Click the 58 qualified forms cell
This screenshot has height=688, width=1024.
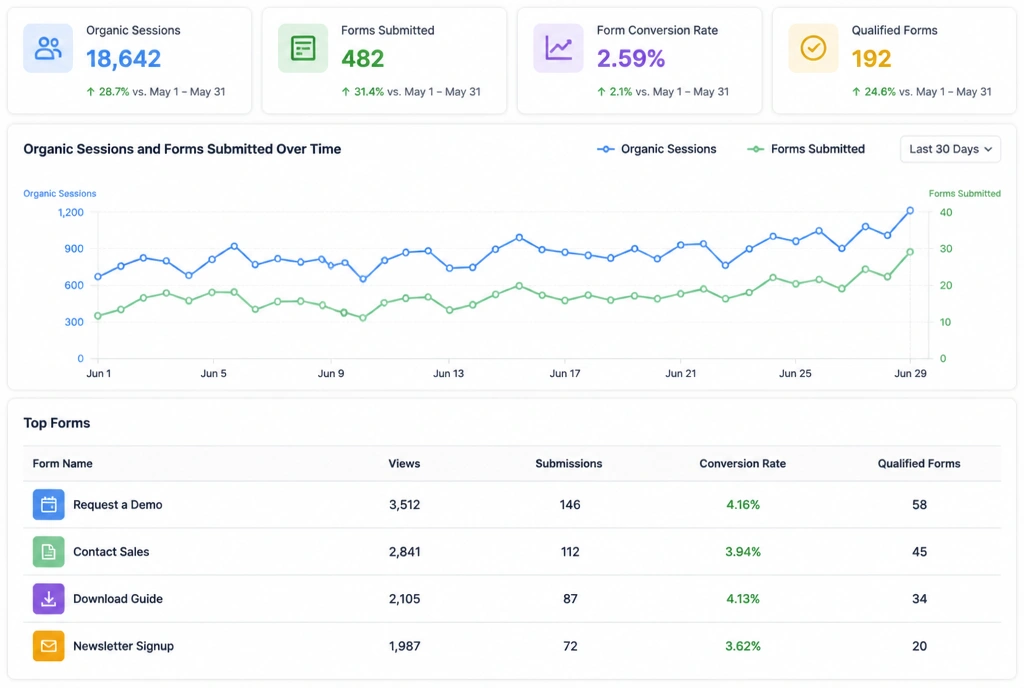920,505
